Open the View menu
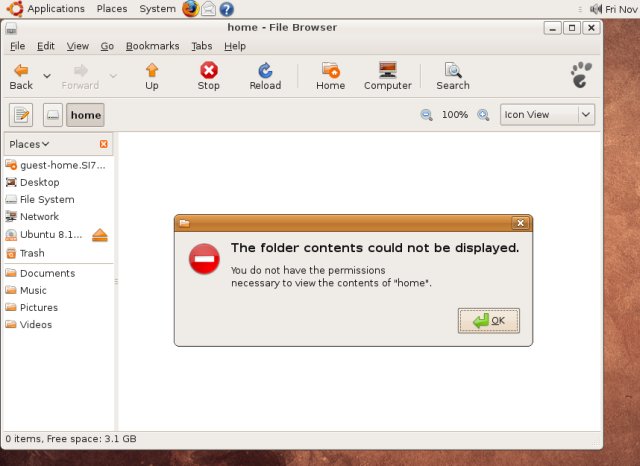 [78, 46]
